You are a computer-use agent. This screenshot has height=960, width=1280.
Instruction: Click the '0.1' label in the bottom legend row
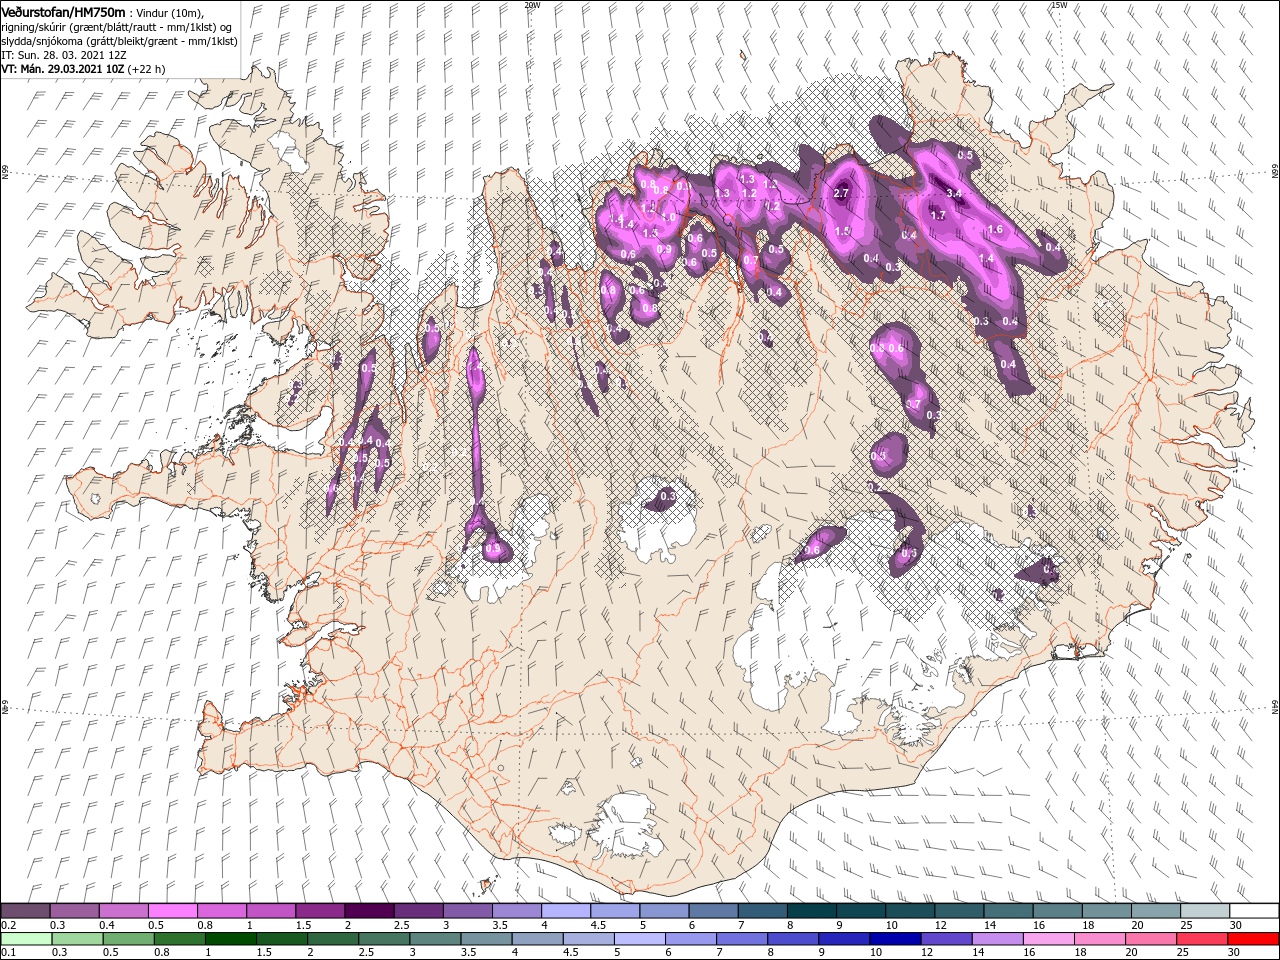[8, 953]
